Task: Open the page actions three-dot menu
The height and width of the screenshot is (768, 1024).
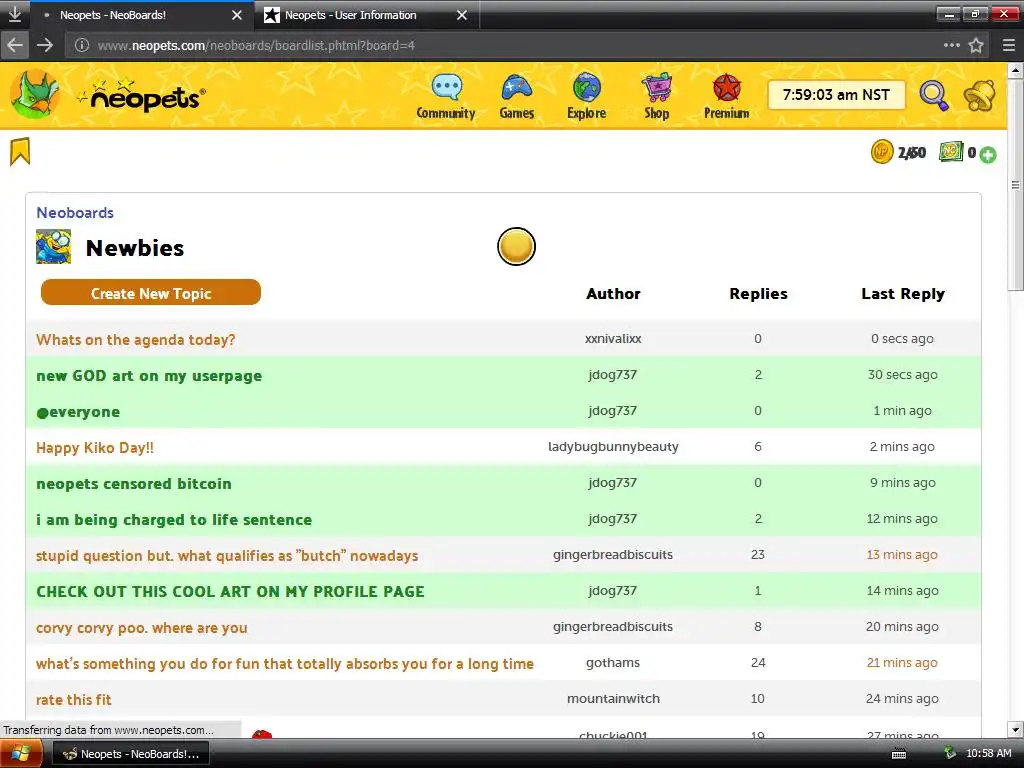Action: [952, 45]
